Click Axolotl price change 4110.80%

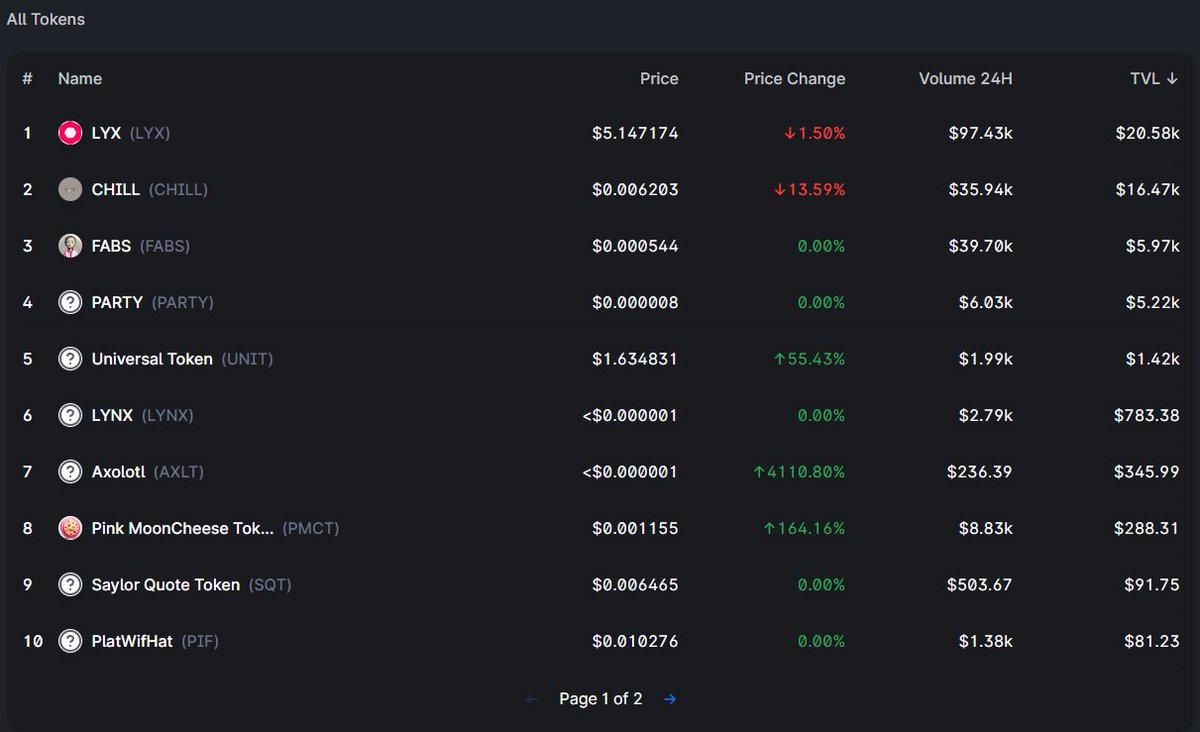point(801,472)
